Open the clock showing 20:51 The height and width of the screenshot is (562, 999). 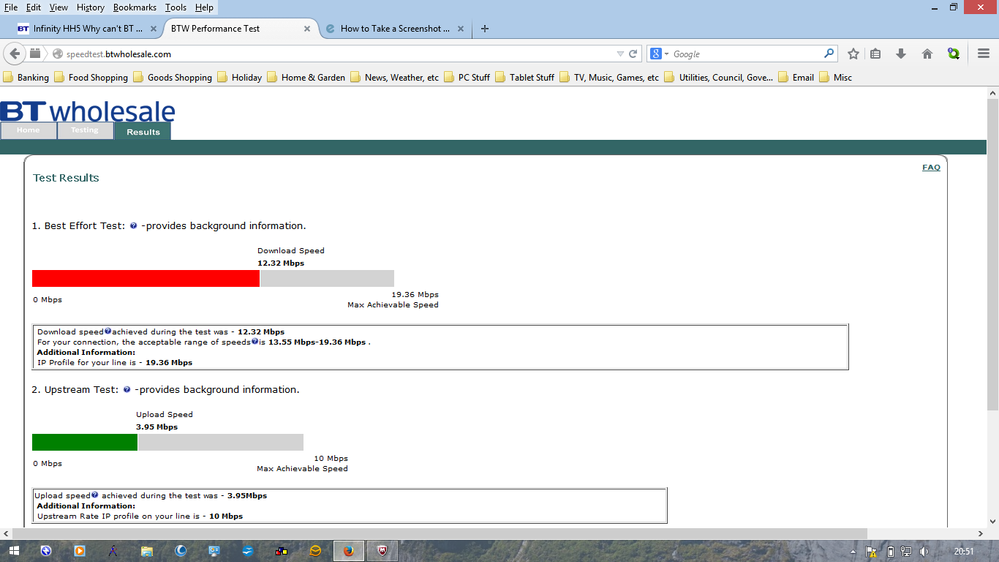(x=964, y=552)
